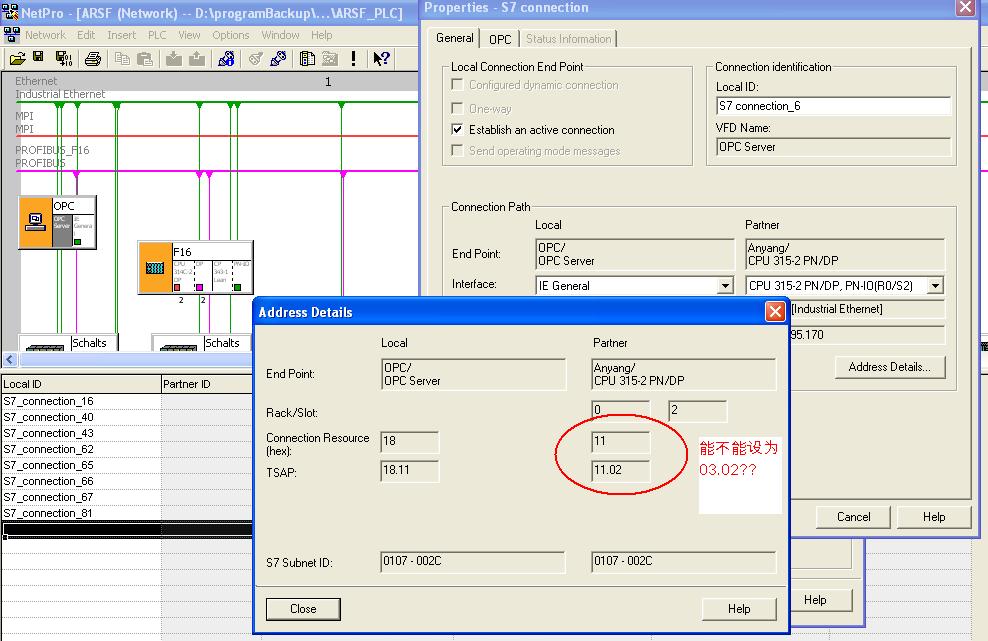Select the PN-IO module in F16

click(242, 275)
